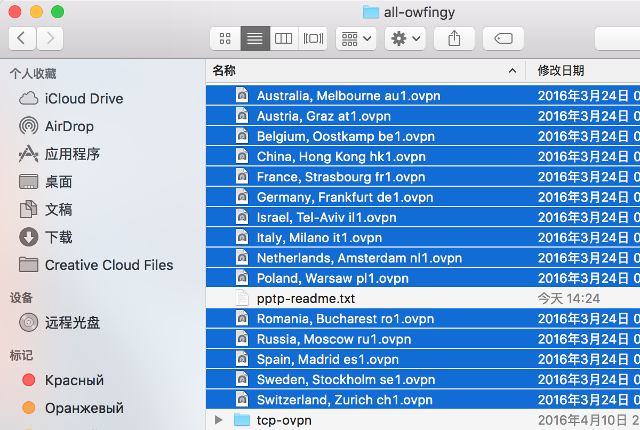The width and height of the screenshot is (640, 430).
Task: Open 应用程序 folder in sidebar
Action: pyautogui.click(x=72, y=154)
